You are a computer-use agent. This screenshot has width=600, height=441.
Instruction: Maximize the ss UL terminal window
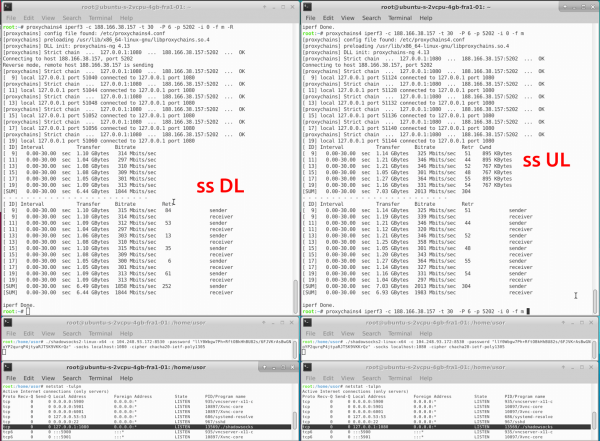pyautogui.click(x=582, y=6)
